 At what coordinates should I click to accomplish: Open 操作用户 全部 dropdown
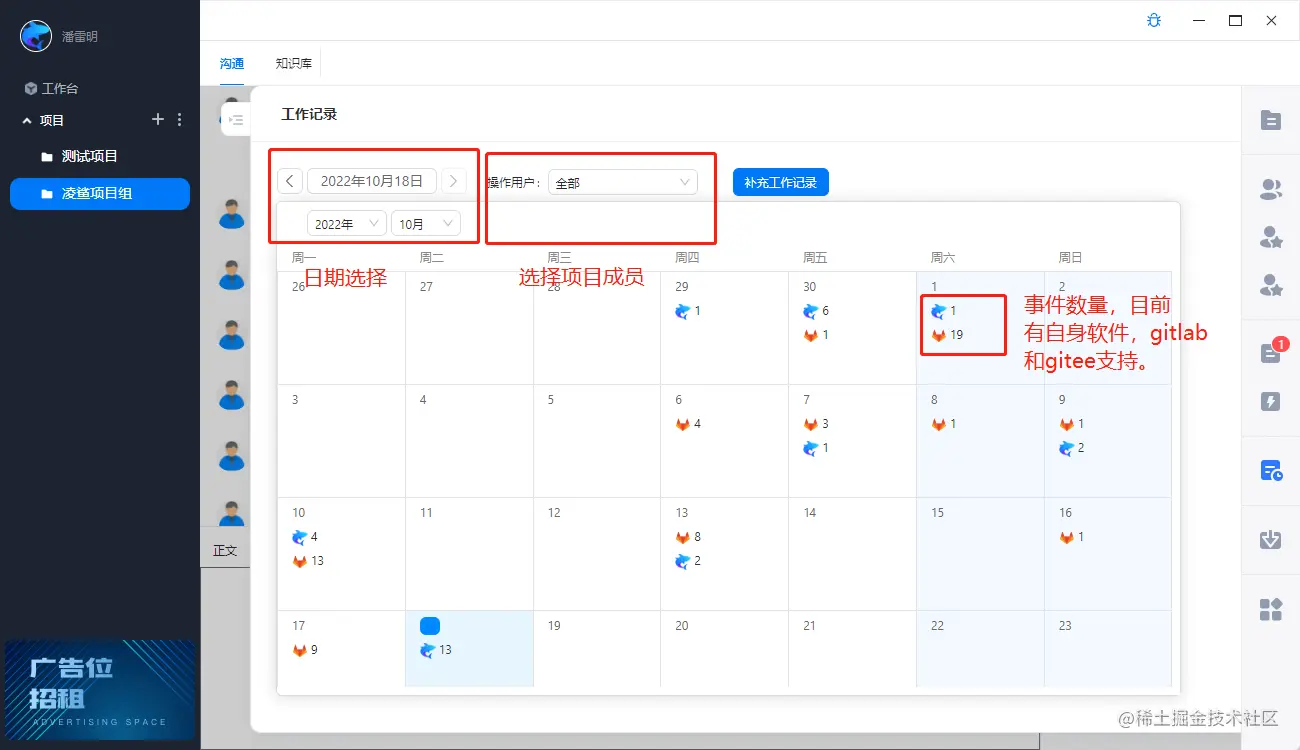tap(623, 182)
